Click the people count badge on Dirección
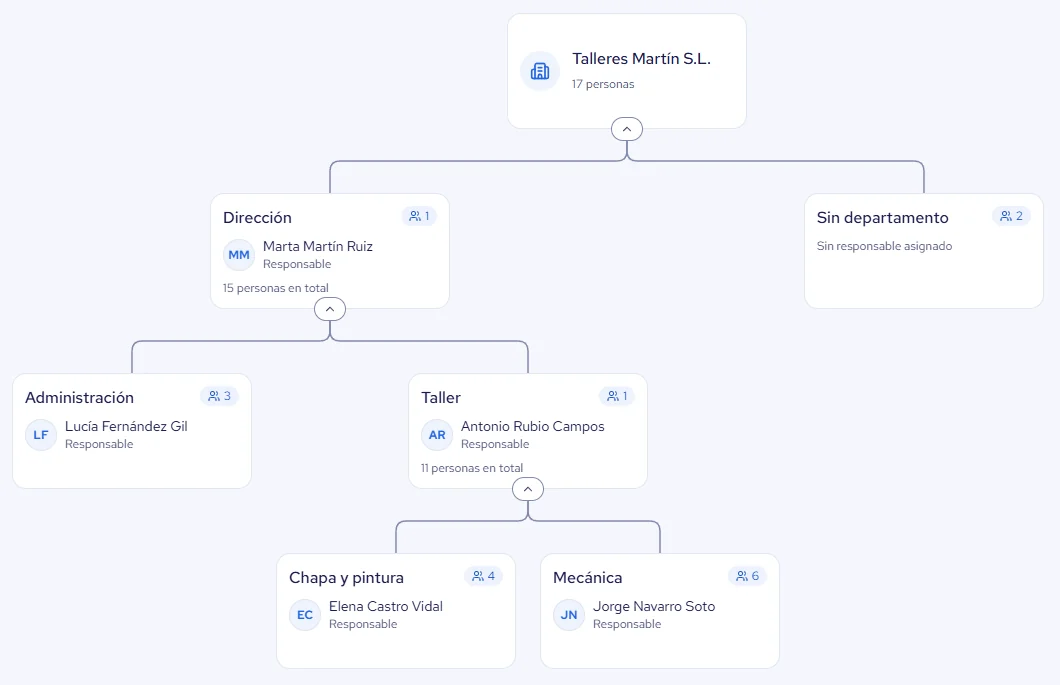 [x=419, y=216]
